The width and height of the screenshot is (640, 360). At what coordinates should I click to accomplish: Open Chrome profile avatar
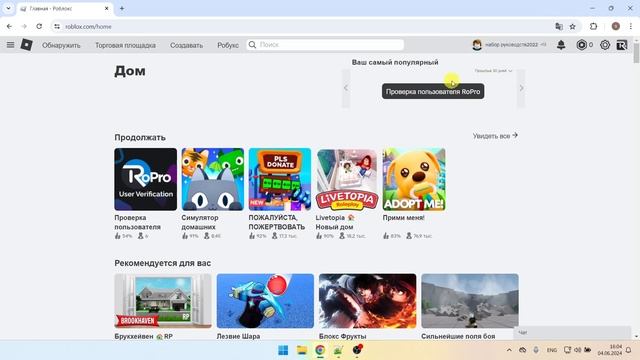[616, 26]
